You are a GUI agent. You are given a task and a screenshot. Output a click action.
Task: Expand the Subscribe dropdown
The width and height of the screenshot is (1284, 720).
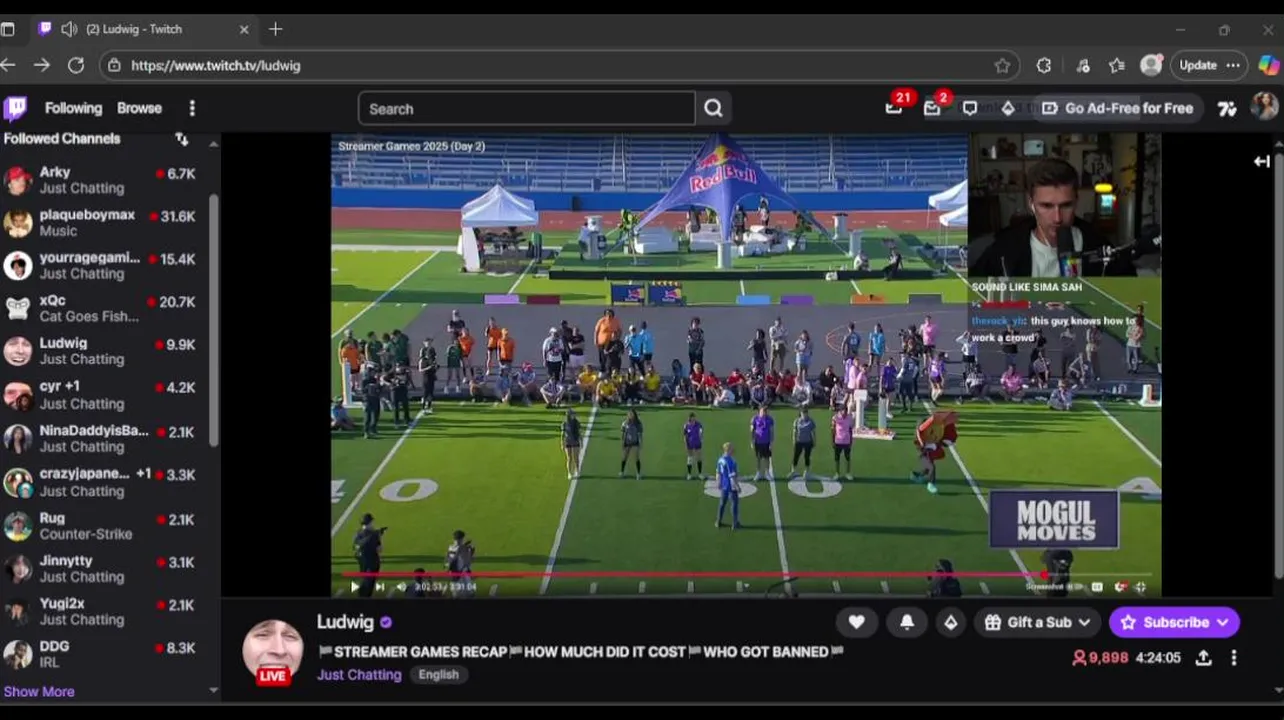(x=1222, y=622)
